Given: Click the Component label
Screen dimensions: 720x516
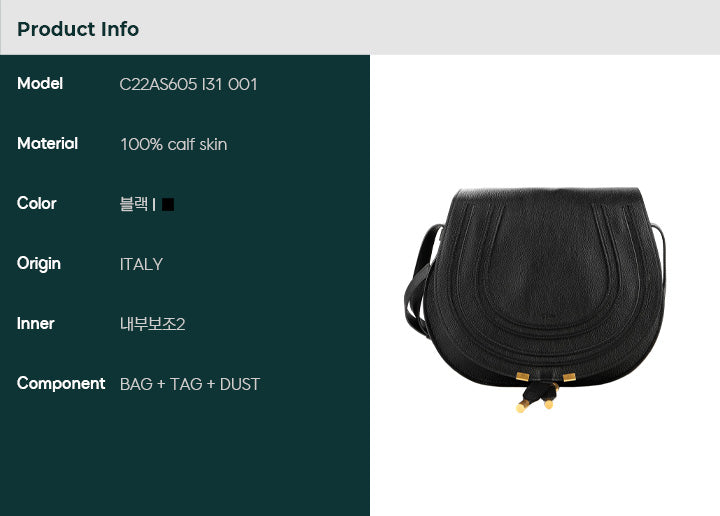Looking at the screenshot, I should pyautogui.click(x=61, y=383).
